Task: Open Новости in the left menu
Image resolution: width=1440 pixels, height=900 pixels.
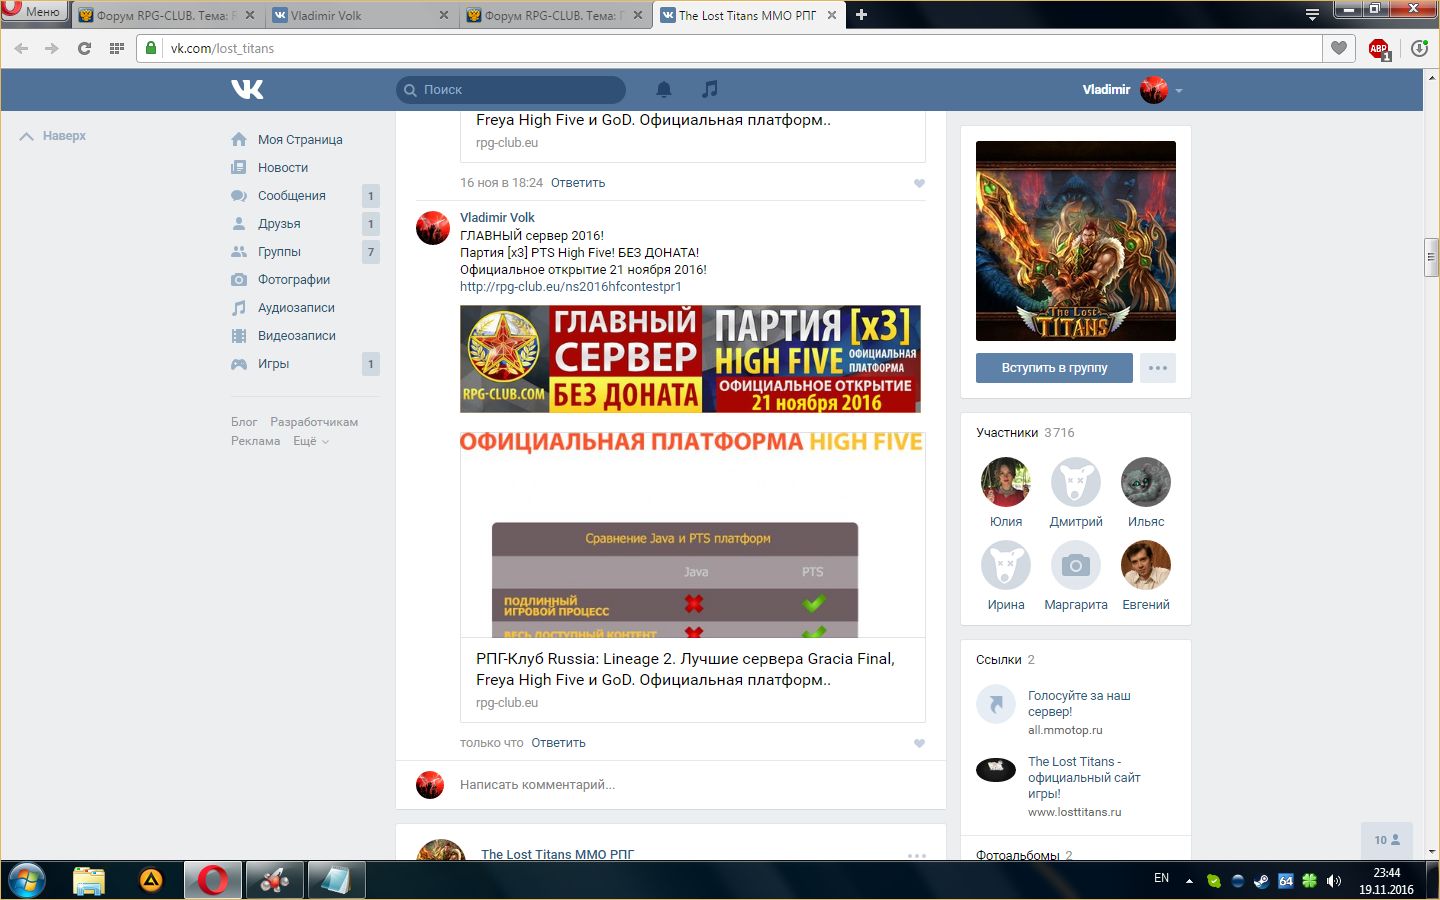Action: [283, 168]
